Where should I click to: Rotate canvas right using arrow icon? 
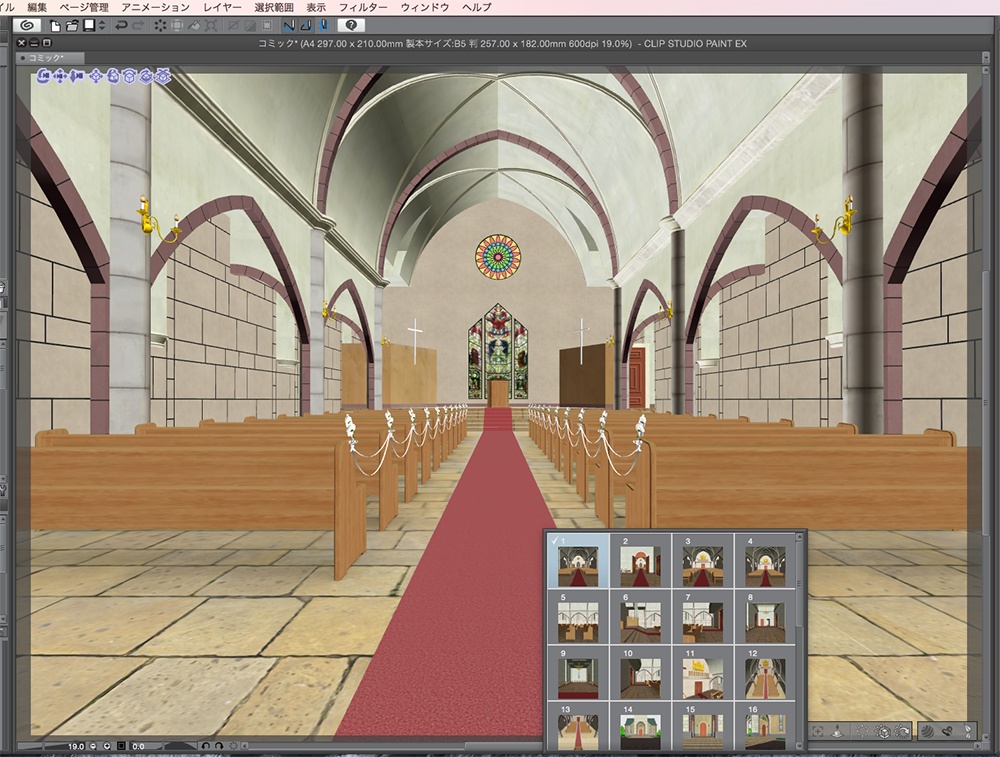click(x=219, y=746)
